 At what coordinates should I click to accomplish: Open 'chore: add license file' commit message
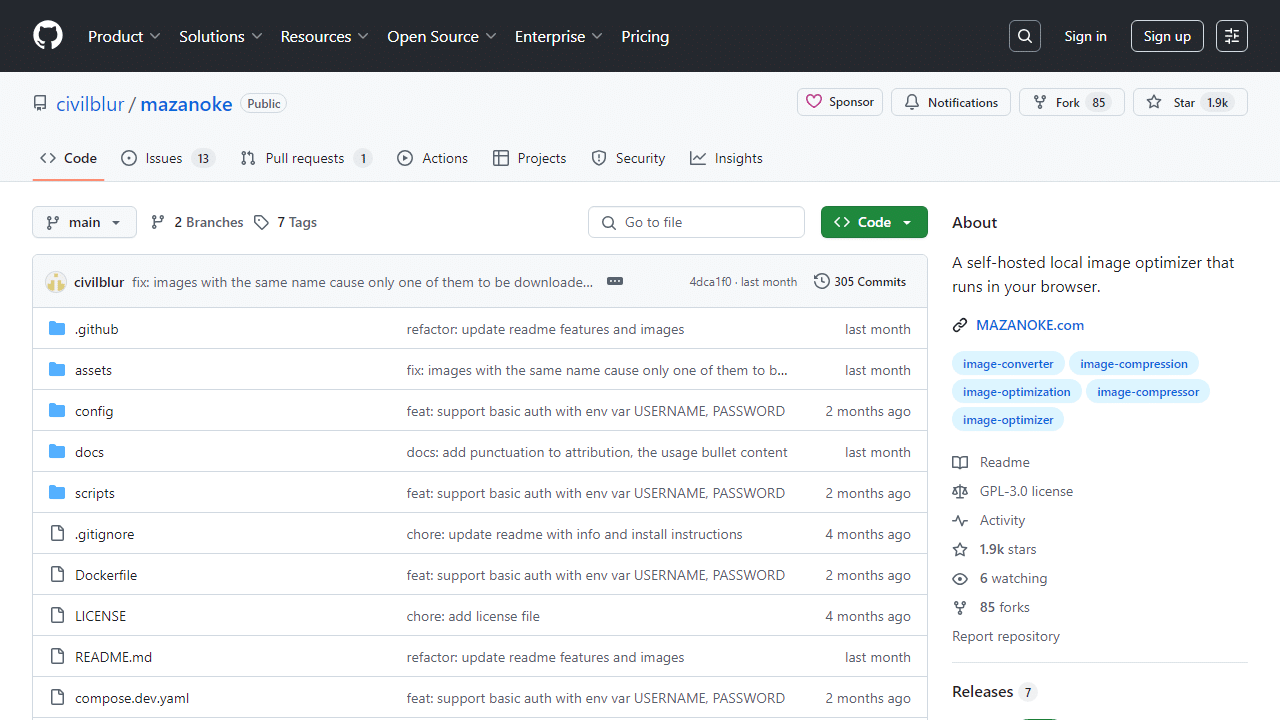click(x=473, y=616)
